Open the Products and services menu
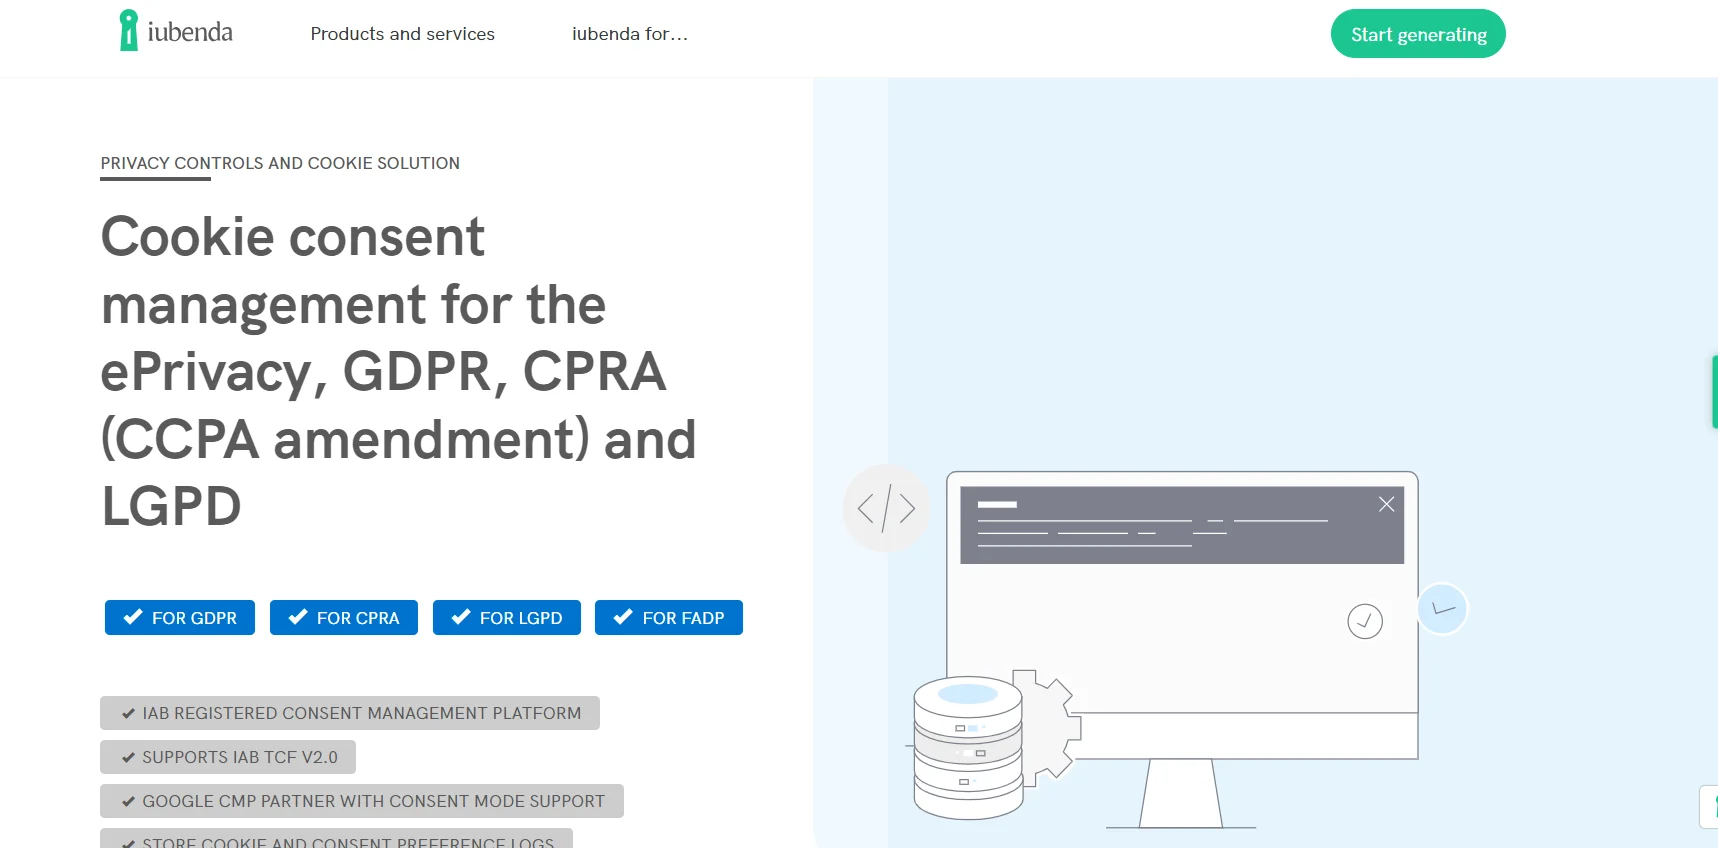Screen dimensions: 1718x848 tap(402, 34)
